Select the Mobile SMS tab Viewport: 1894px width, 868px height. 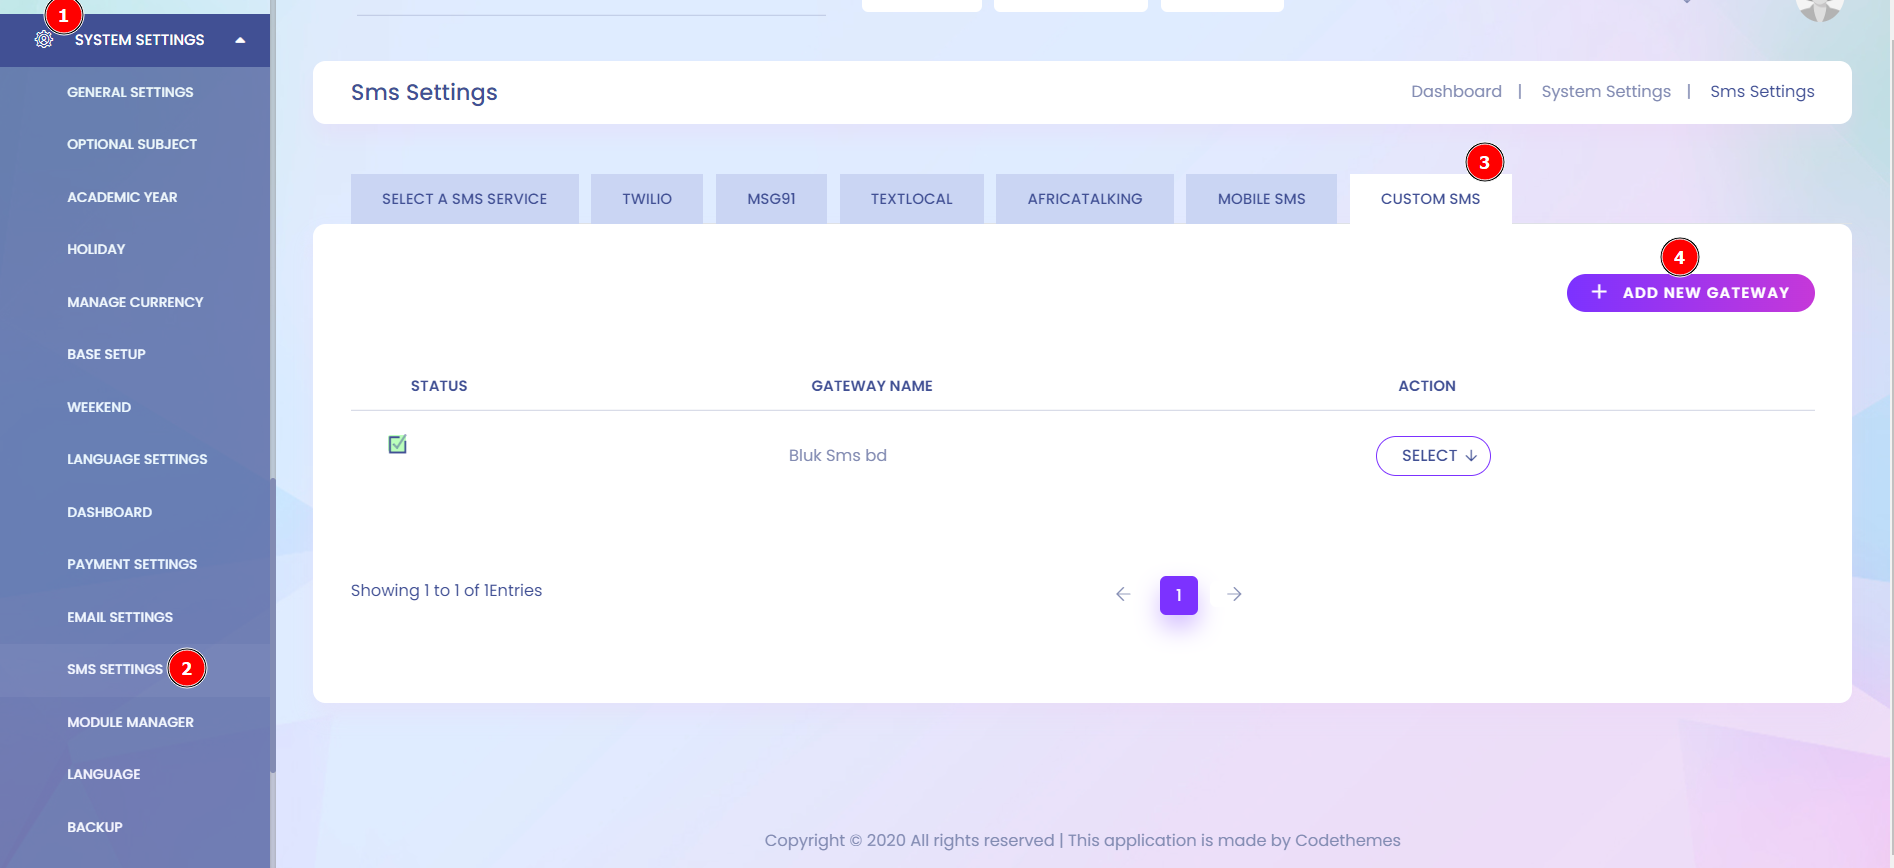(1261, 199)
